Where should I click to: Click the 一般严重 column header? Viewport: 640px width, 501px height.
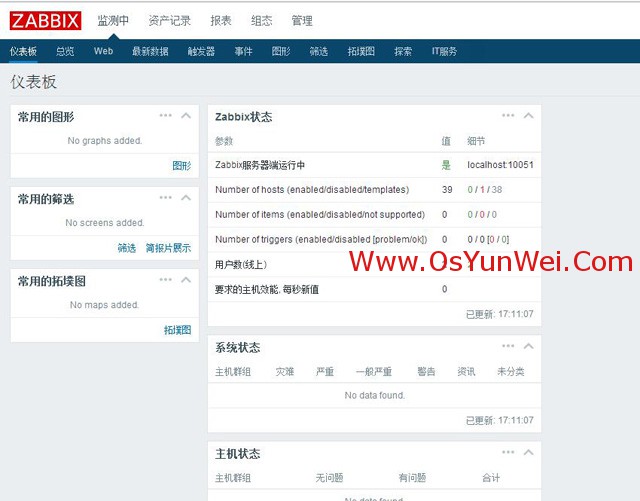coord(374,372)
